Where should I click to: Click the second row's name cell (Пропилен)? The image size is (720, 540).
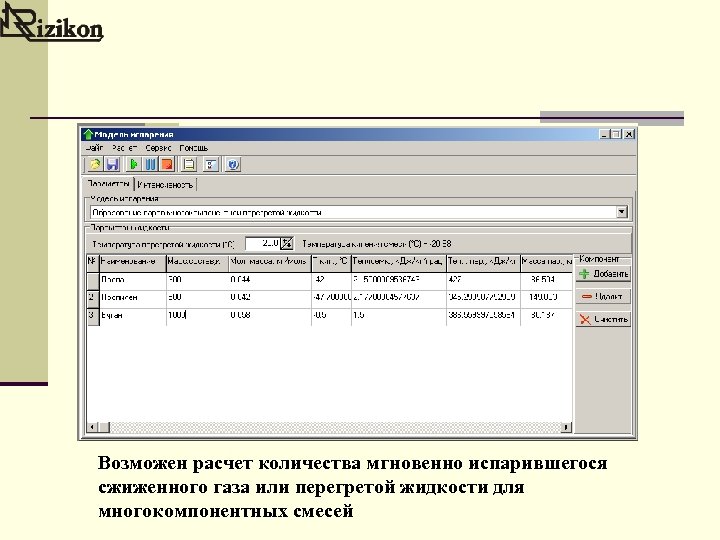tap(133, 299)
